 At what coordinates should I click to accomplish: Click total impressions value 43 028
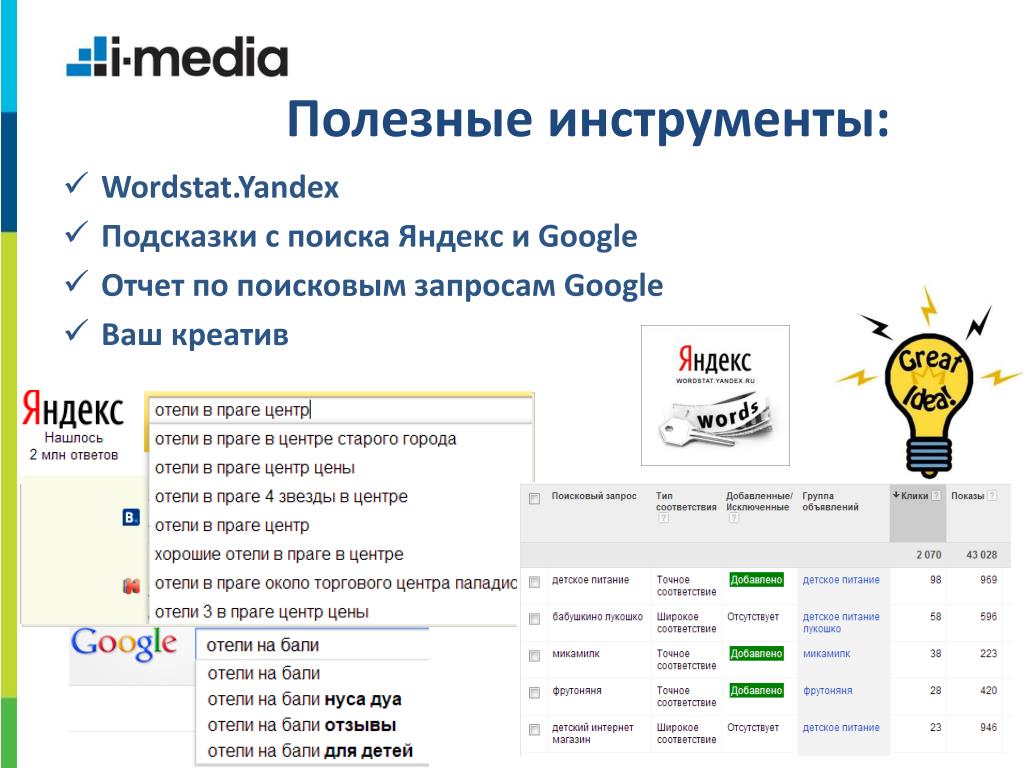click(982, 554)
